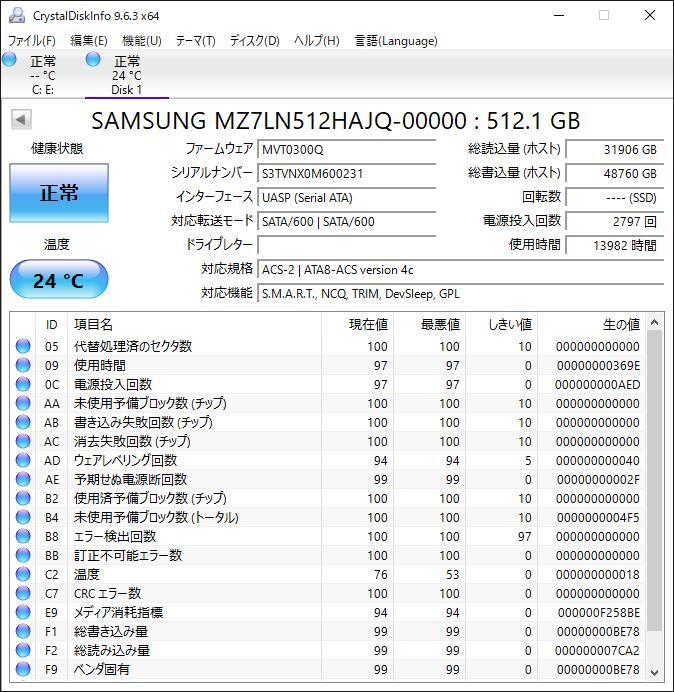Select the メディア消耗指標 row name
The image size is (674, 692).
118,612
